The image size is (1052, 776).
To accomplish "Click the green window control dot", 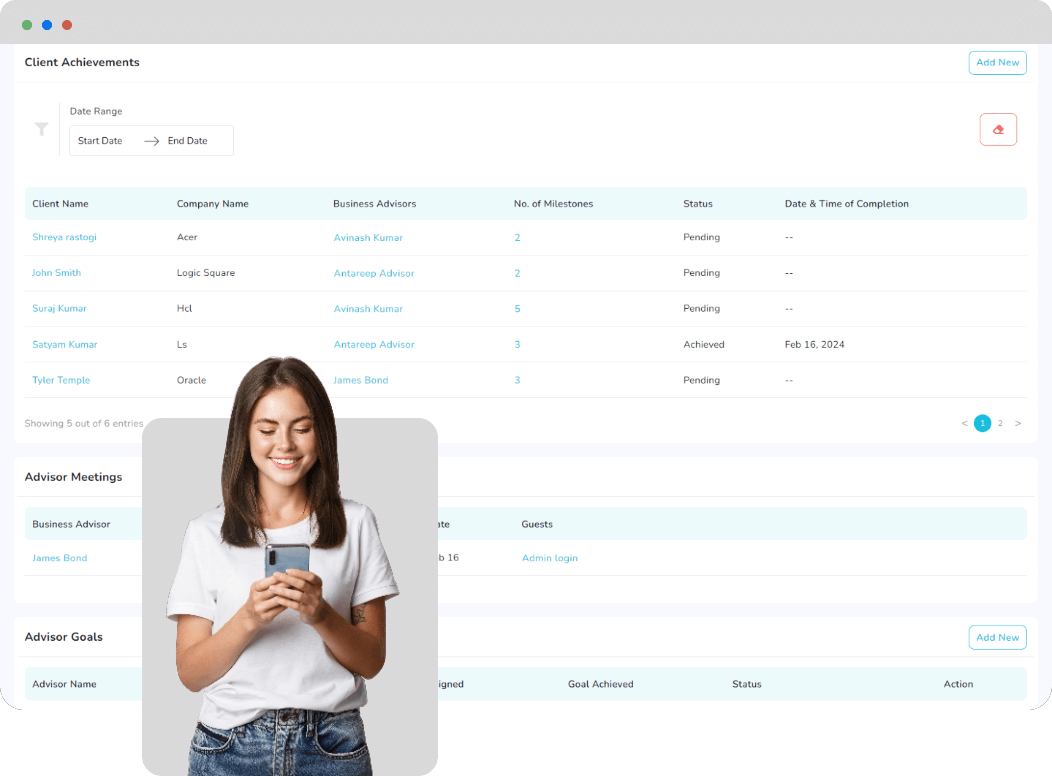I will tap(26, 24).
